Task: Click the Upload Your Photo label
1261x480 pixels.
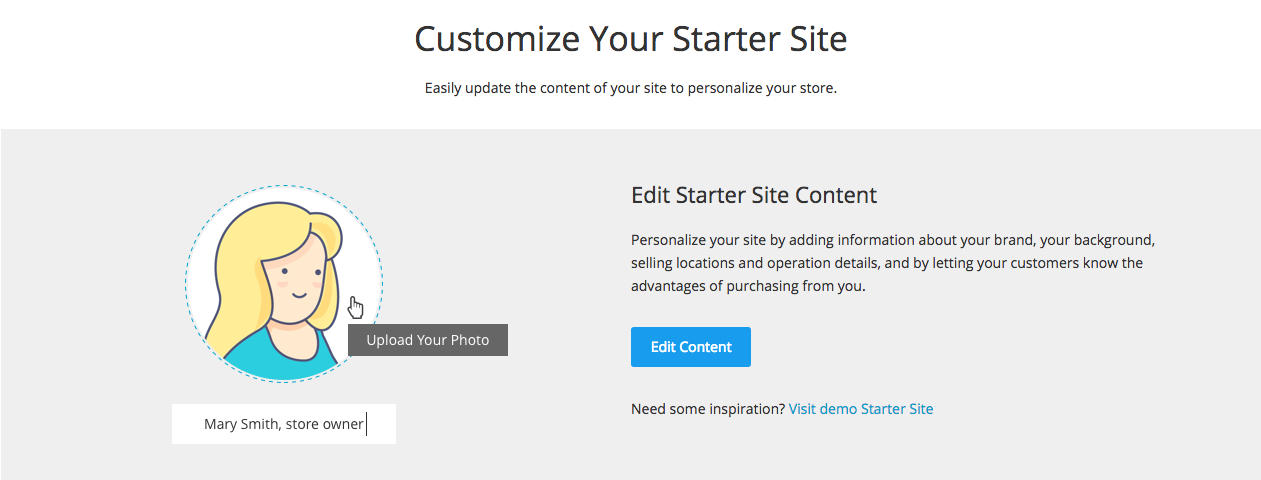Action: coord(428,340)
